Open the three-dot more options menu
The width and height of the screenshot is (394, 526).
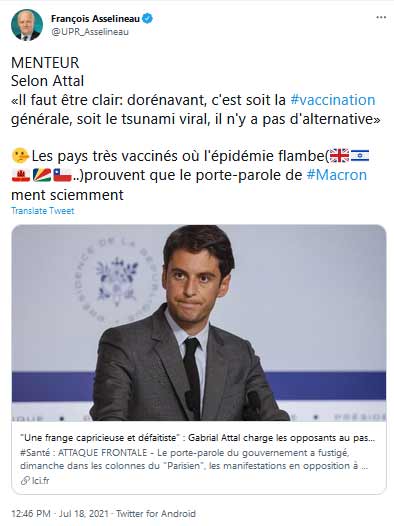(381, 17)
